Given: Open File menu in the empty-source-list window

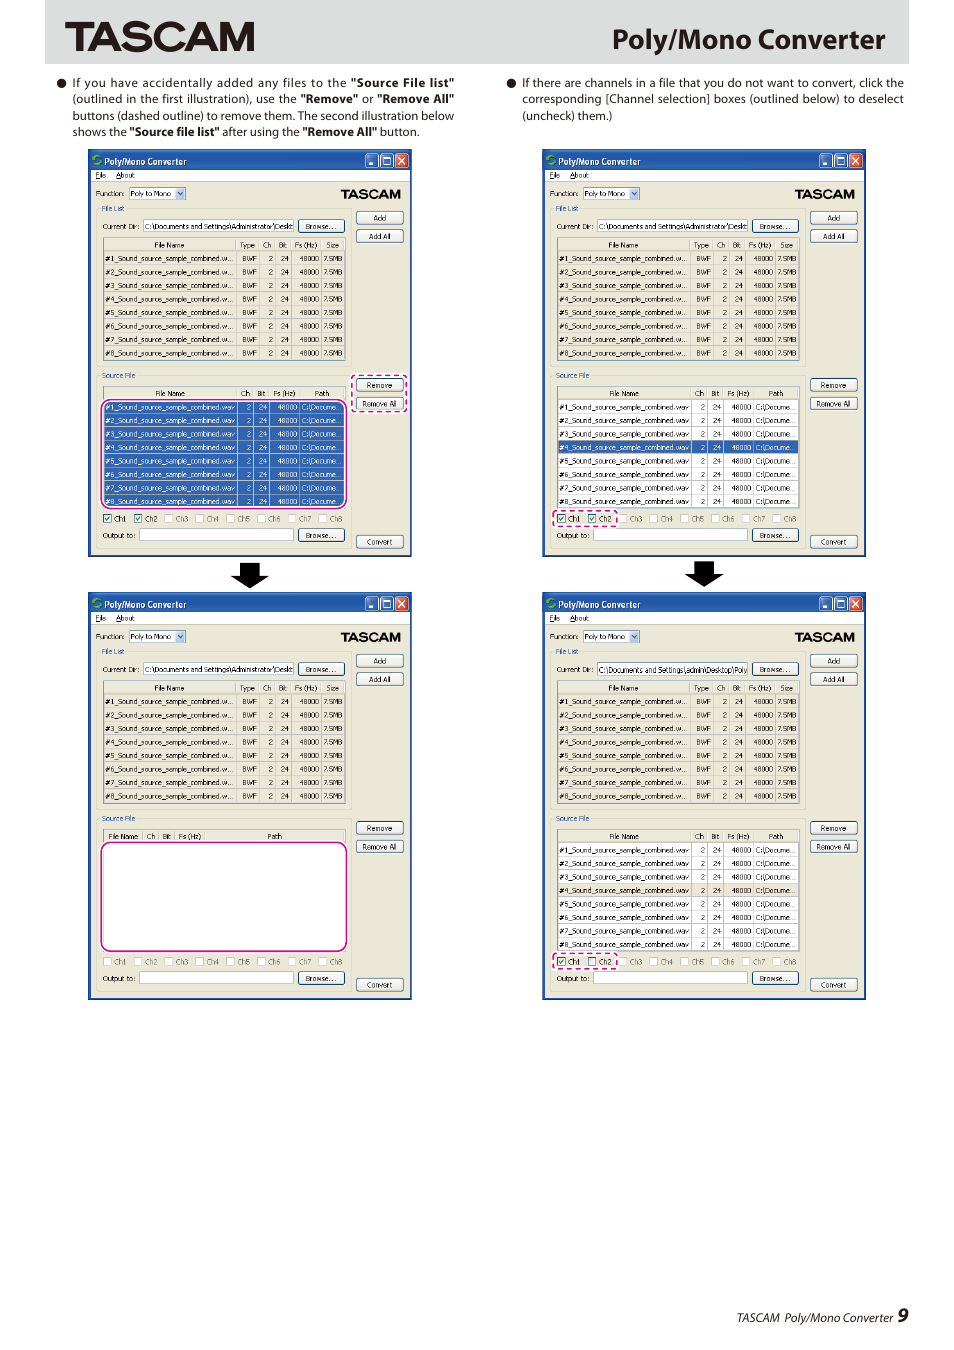Looking at the screenshot, I should tap(100, 618).
